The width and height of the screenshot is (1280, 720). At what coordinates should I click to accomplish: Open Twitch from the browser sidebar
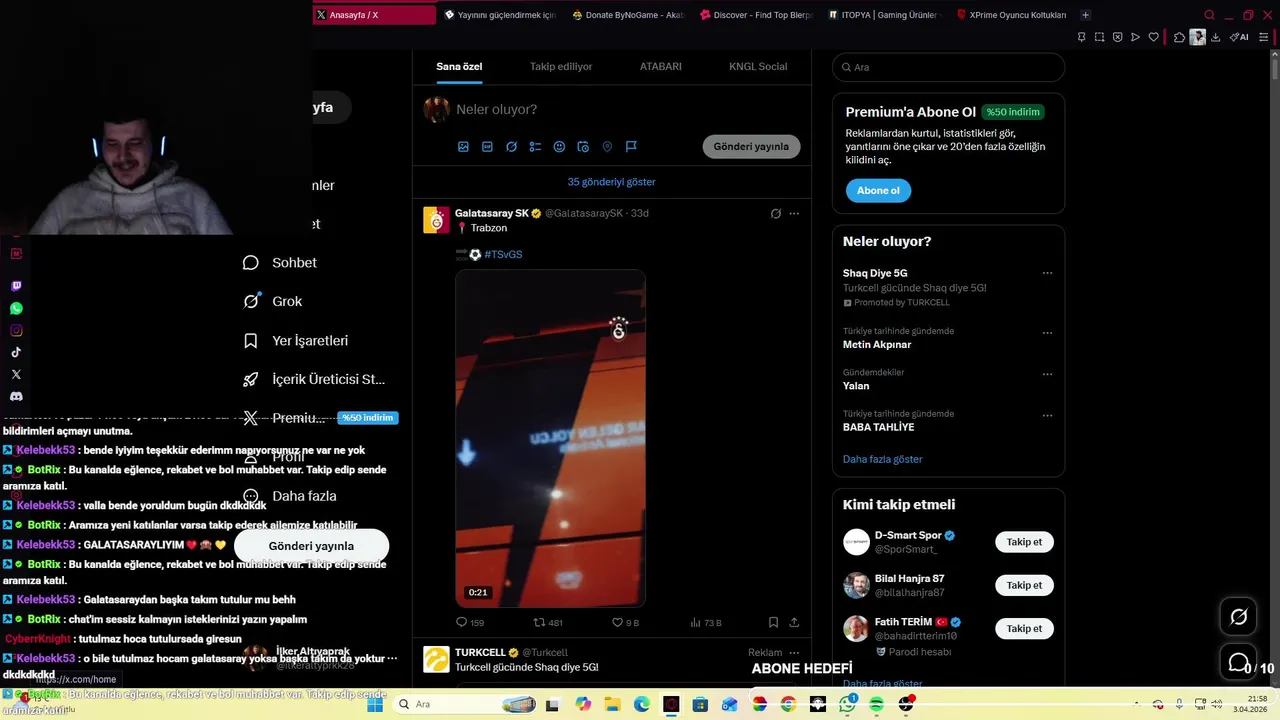click(x=16, y=286)
